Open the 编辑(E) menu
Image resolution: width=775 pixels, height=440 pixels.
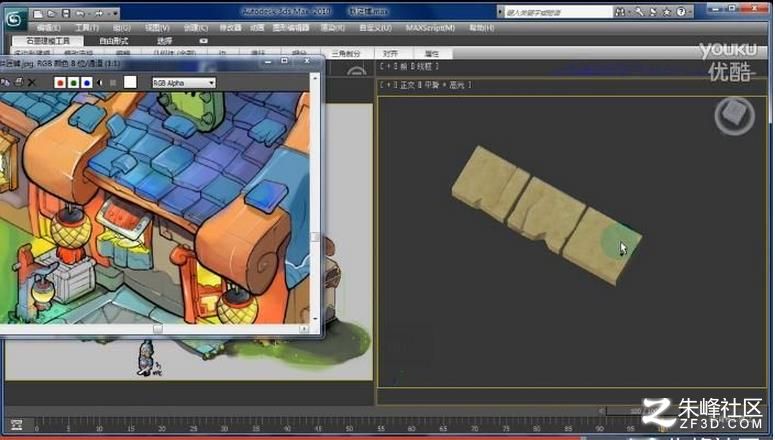point(48,28)
